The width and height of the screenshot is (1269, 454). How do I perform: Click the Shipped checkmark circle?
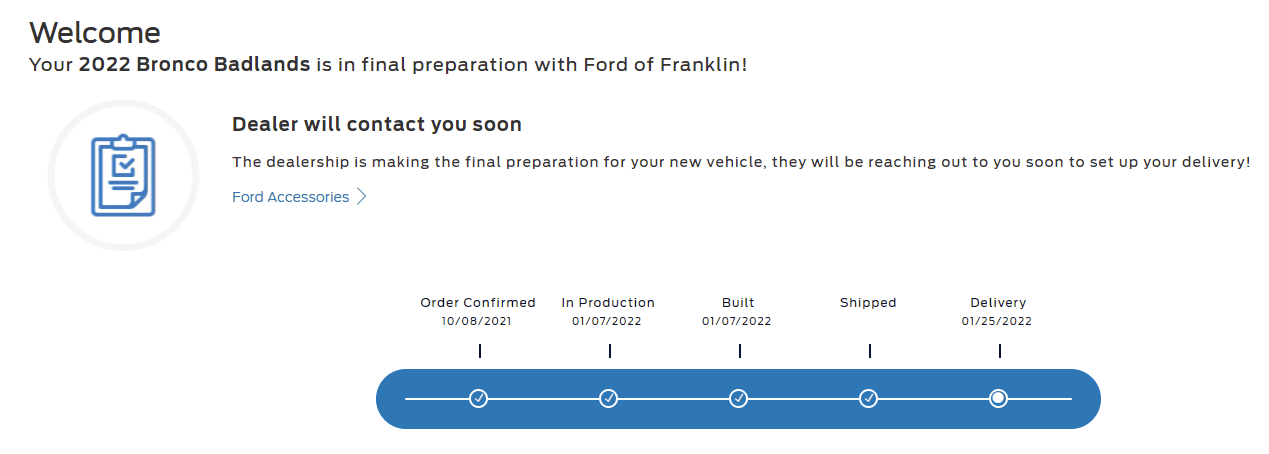[x=869, y=399]
